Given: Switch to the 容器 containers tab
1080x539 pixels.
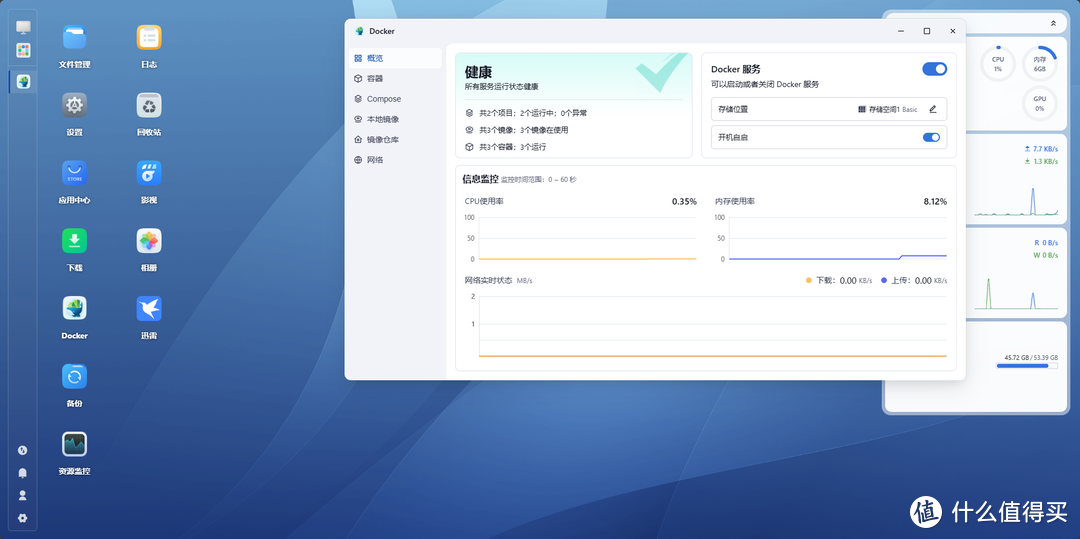Looking at the screenshot, I should point(395,78).
